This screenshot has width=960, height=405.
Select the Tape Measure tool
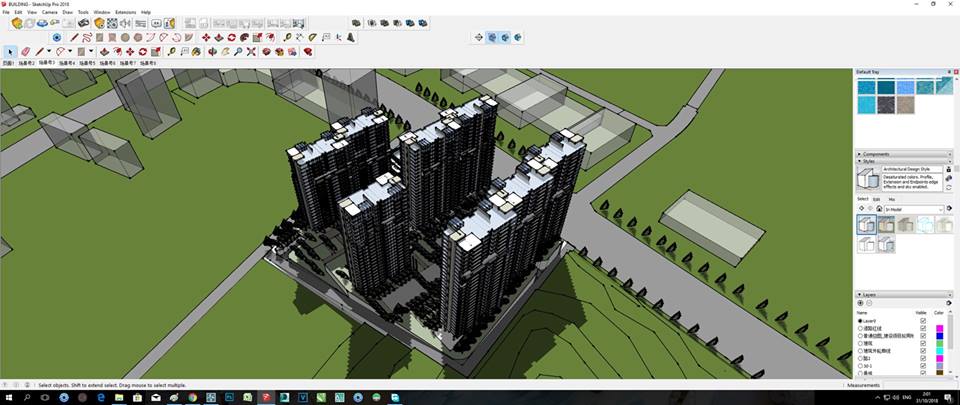(x=171, y=51)
